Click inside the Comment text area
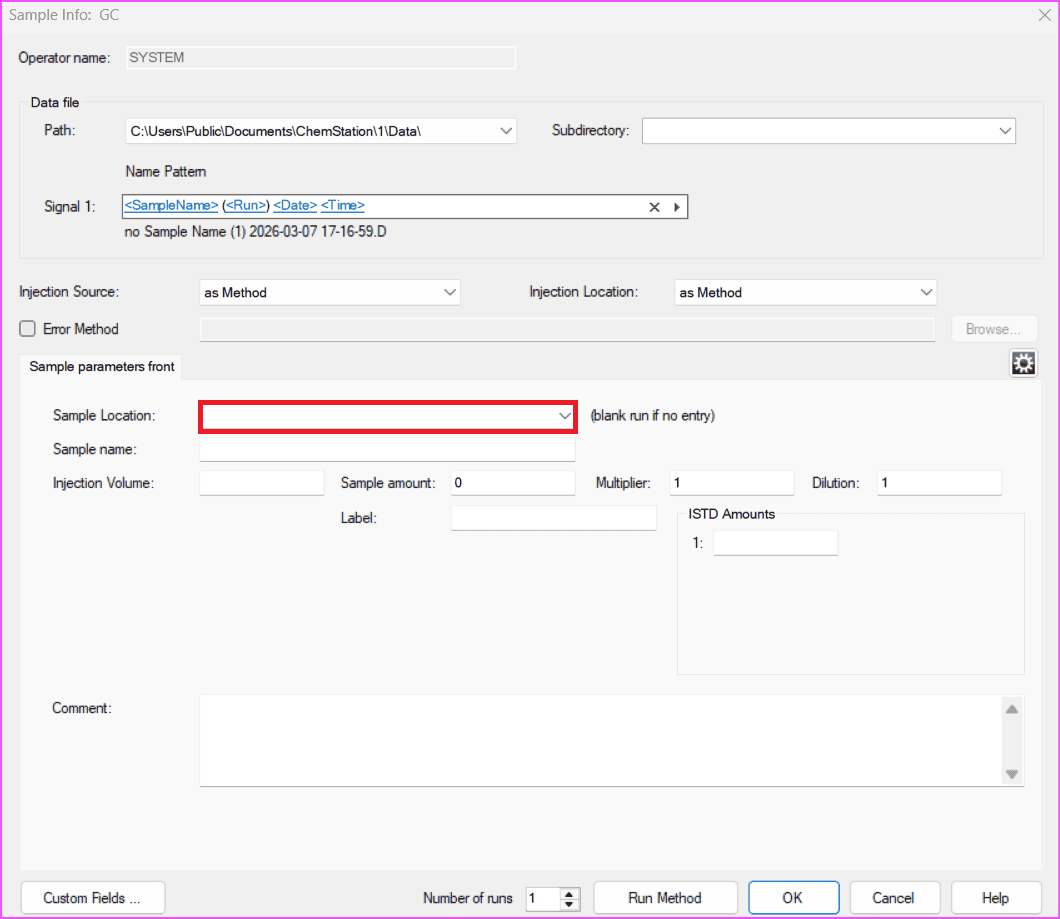Viewport: 1060px width, 919px height. [x=600, y=740]
